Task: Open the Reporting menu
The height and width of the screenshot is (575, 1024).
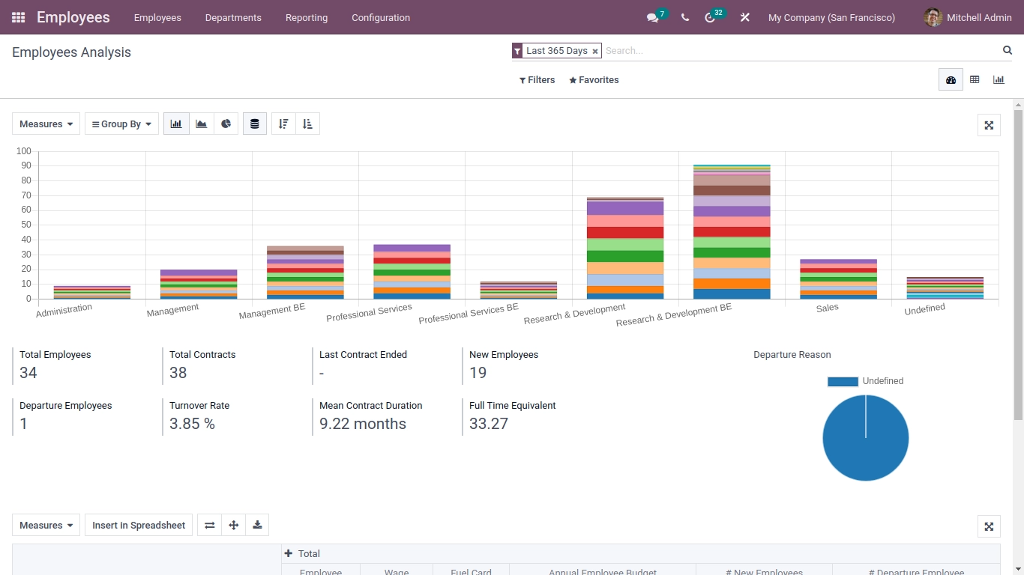Action: (x=306, y=18)
